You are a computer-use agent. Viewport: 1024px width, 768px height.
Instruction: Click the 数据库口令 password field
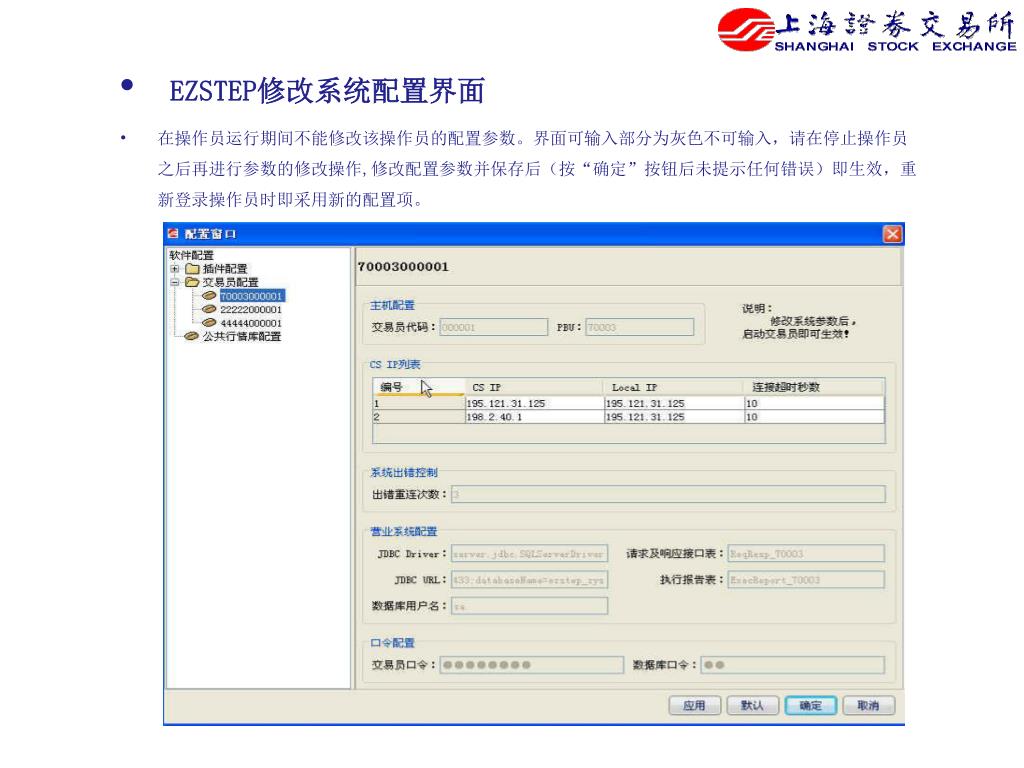(792, 665)
